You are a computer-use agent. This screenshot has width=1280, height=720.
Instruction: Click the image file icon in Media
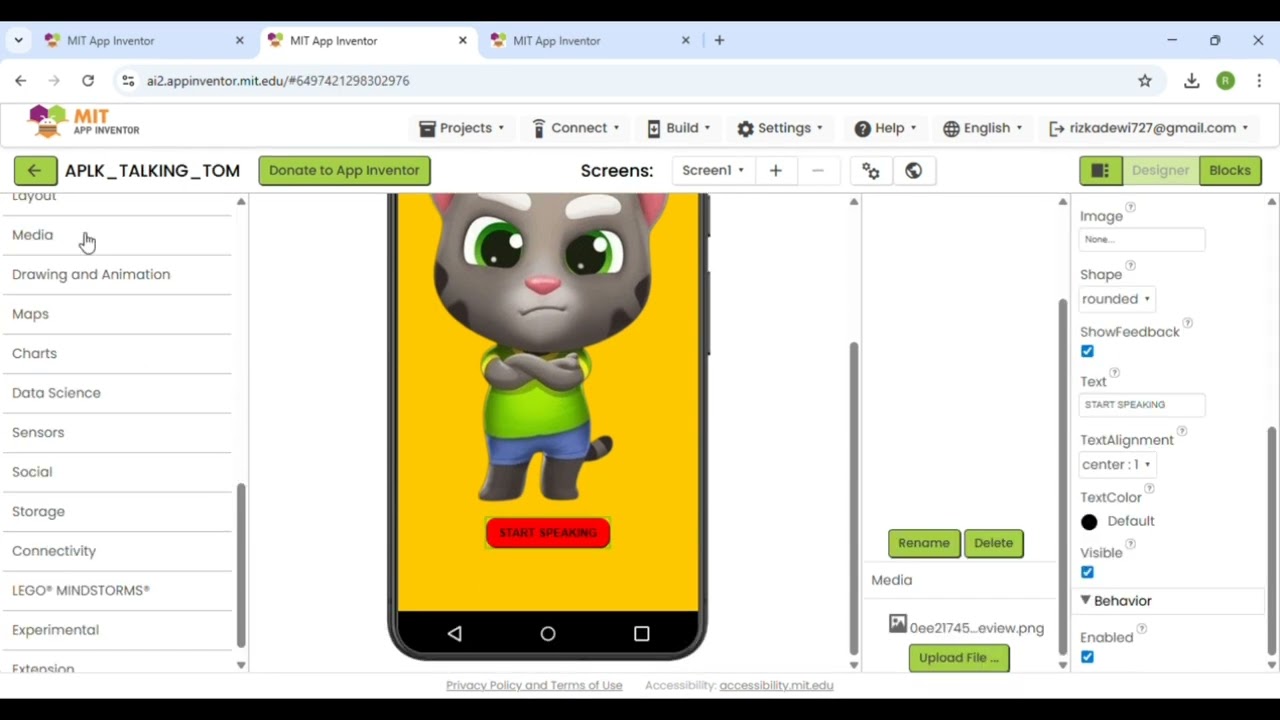point(898,624)
